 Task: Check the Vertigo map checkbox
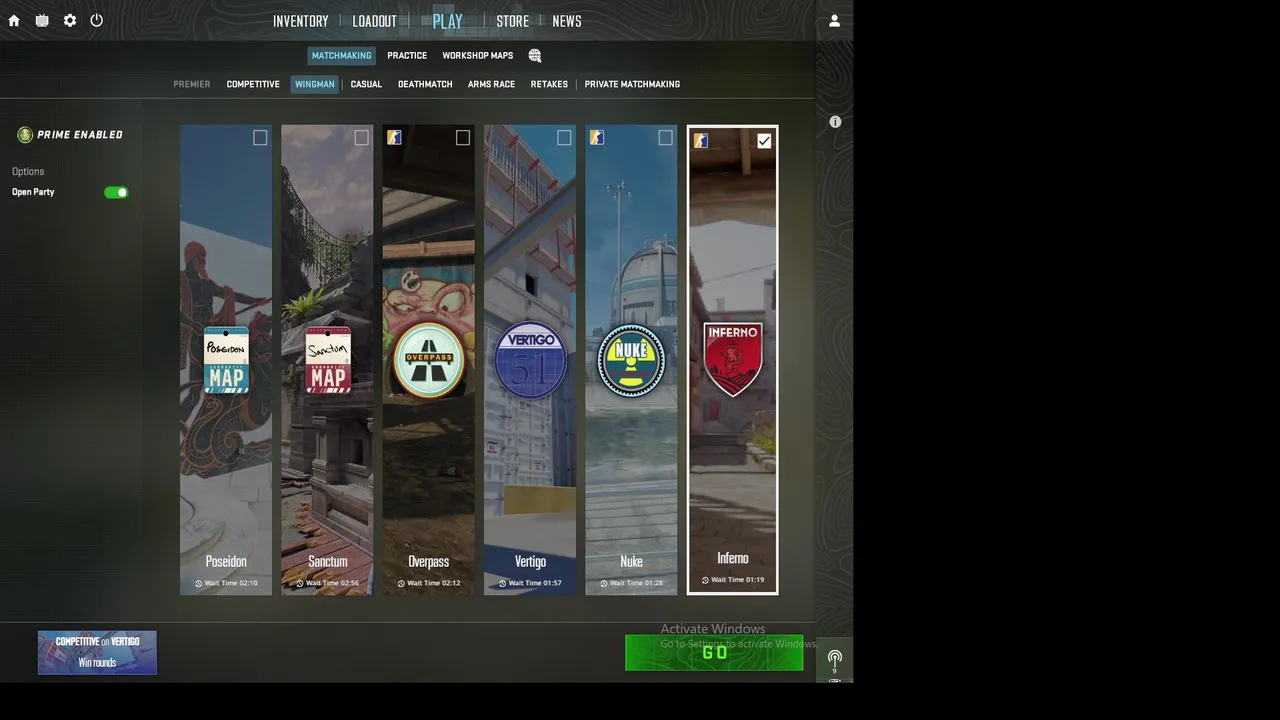tap(564, 138)
